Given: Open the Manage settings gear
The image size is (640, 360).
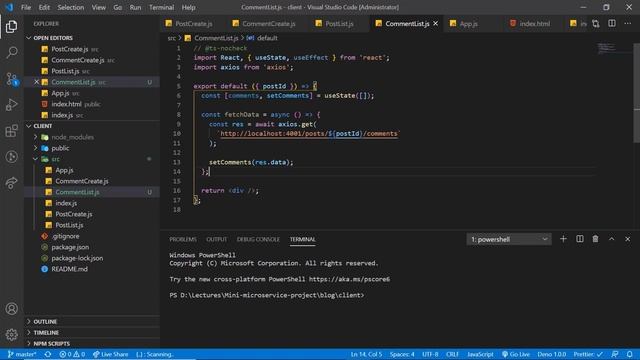Looking at the screenshot, I should 11,335.
